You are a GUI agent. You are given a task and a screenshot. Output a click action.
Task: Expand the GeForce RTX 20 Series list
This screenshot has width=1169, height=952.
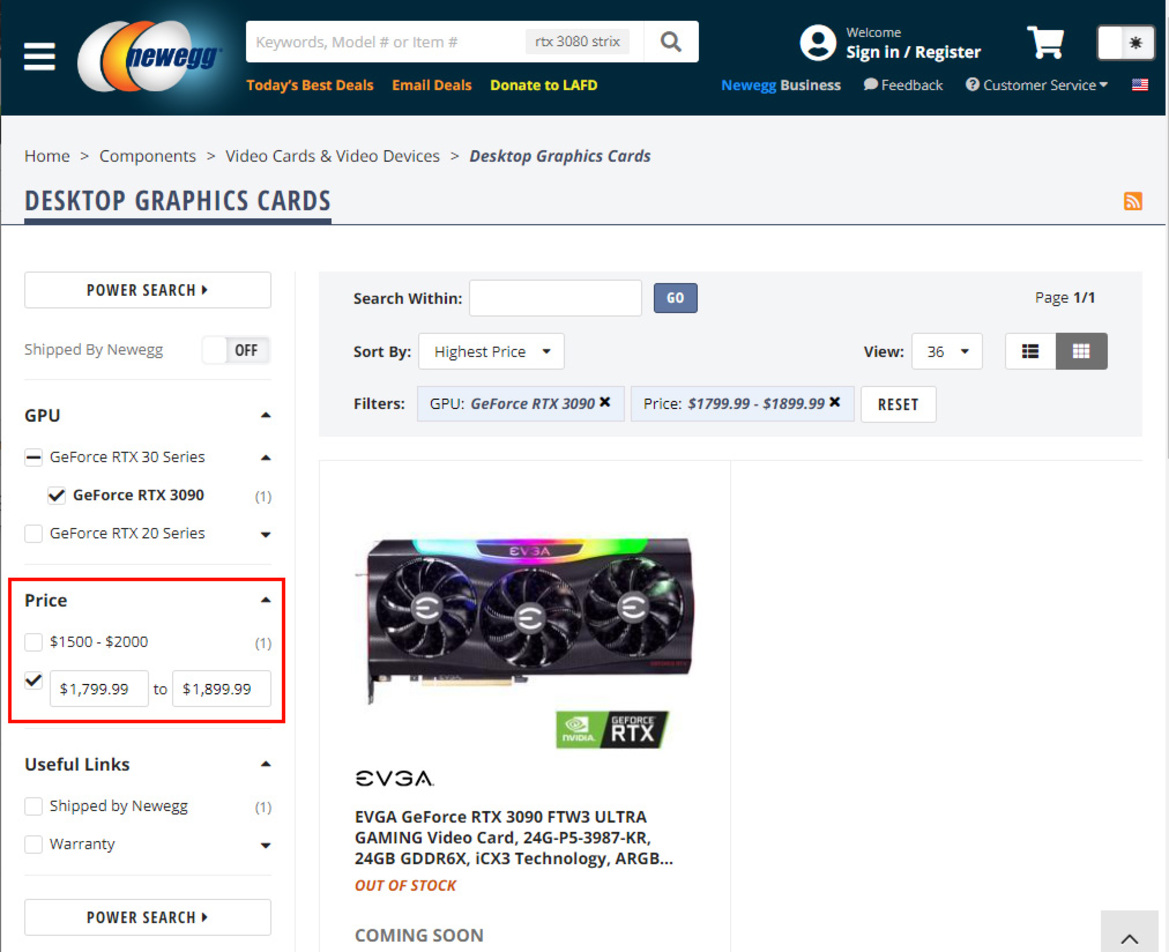pos(265,535)
